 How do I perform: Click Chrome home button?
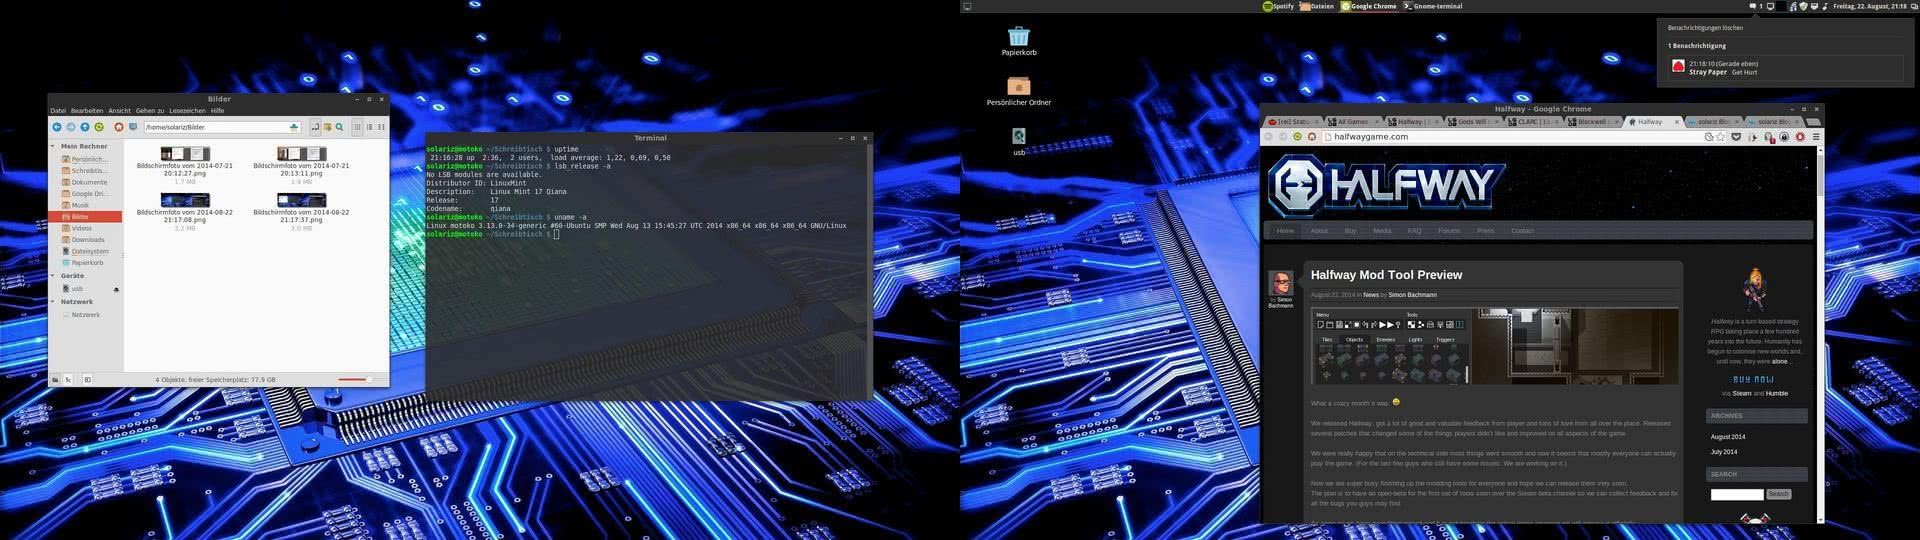coord(1312,137)
